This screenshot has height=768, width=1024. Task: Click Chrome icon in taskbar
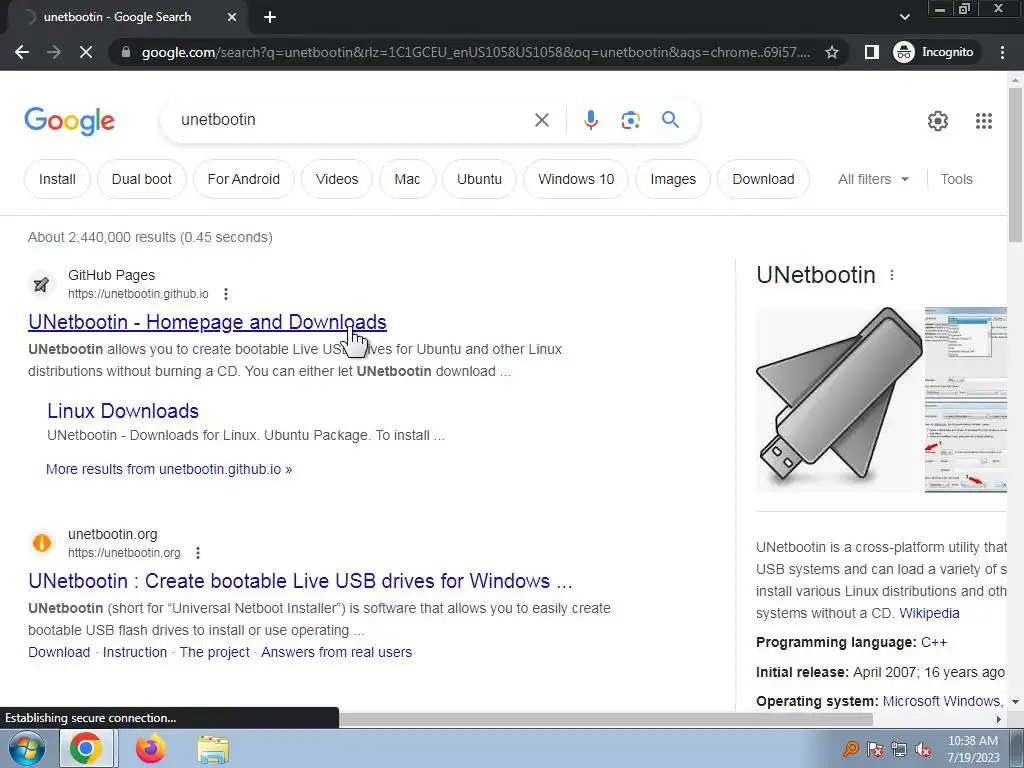pos(86,748)
